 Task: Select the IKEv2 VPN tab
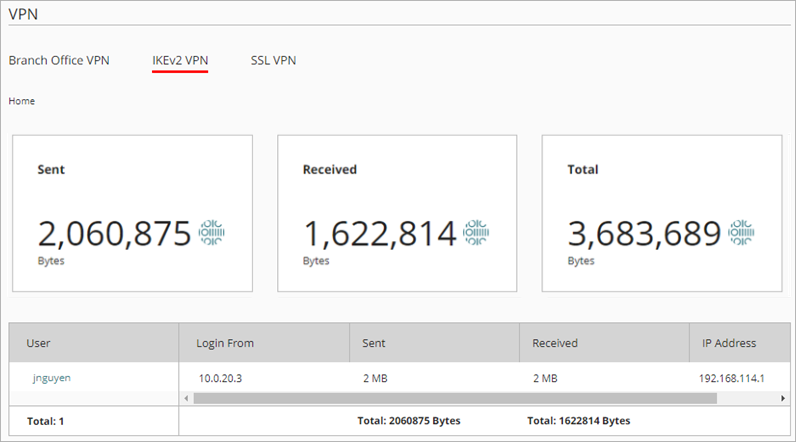click(x=180, y=60)
